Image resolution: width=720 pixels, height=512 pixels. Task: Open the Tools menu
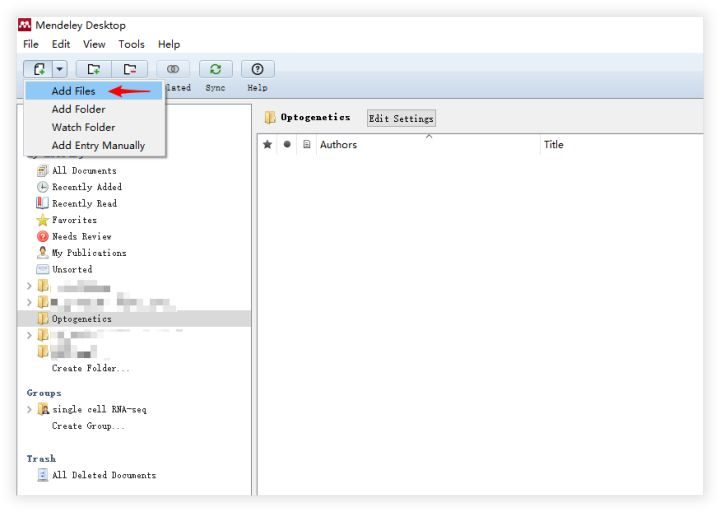[x=131, y=44]
